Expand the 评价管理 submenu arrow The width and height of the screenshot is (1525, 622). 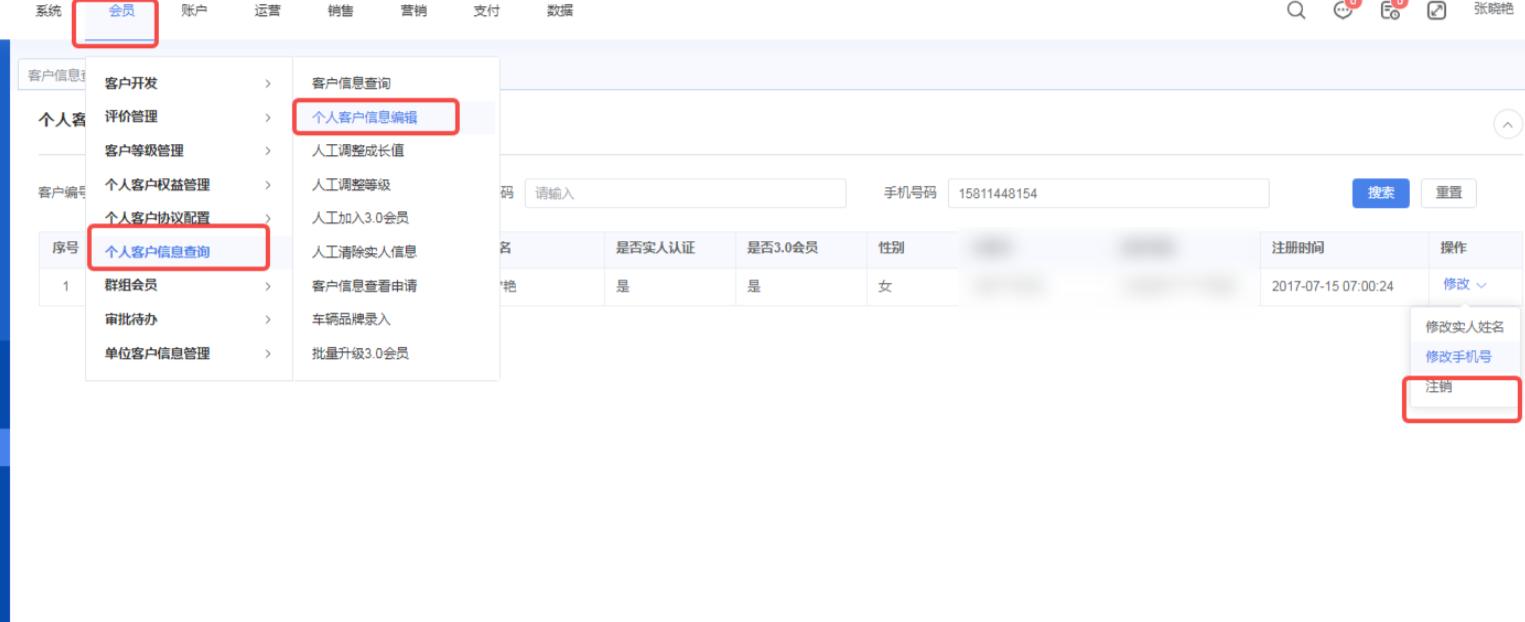click(267, 117)
